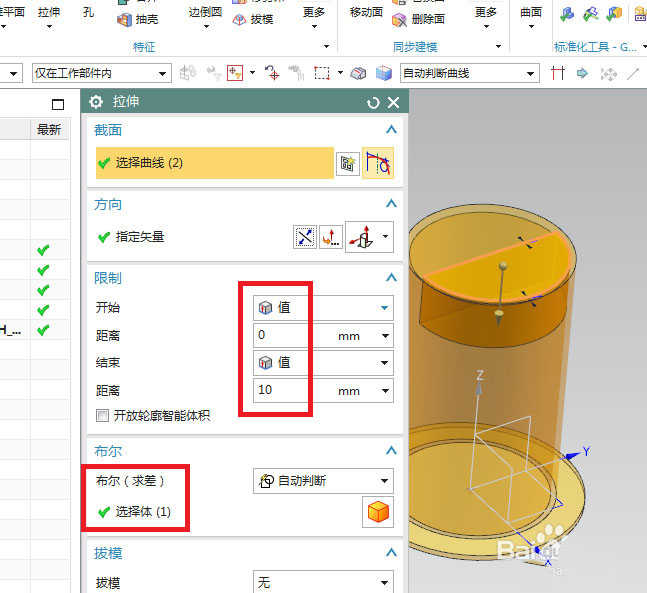Screen dimensions: 647x593
Task: Toggle 开放轮廓智能体积 checkbox
Action: pos(102,415)
